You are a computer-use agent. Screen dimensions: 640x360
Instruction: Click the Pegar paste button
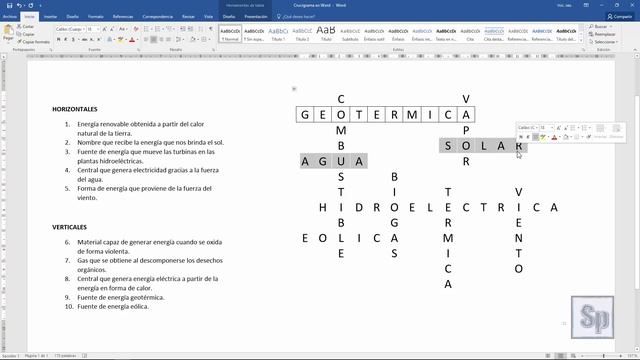coord(8,33)
